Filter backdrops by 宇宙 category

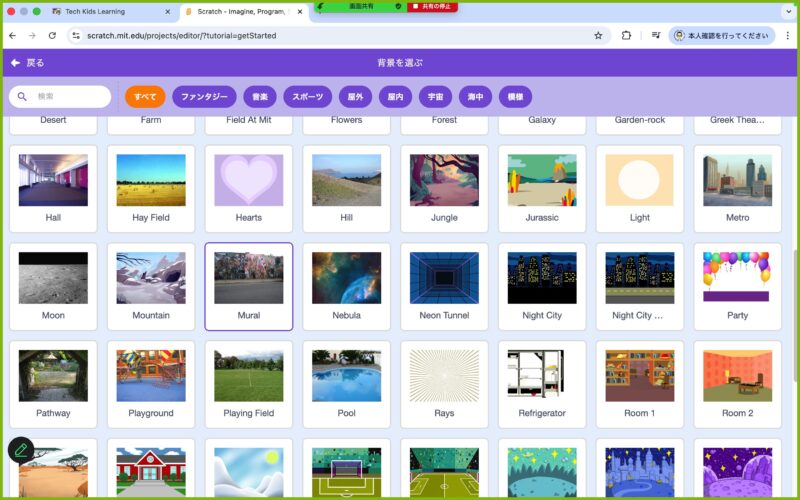click(435, 97)
